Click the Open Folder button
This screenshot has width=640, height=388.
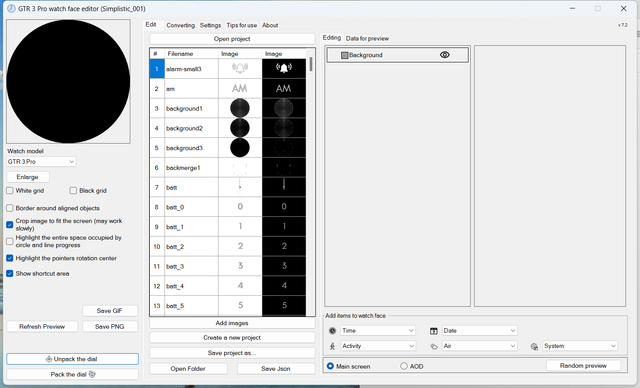click(x=188, y=368)
